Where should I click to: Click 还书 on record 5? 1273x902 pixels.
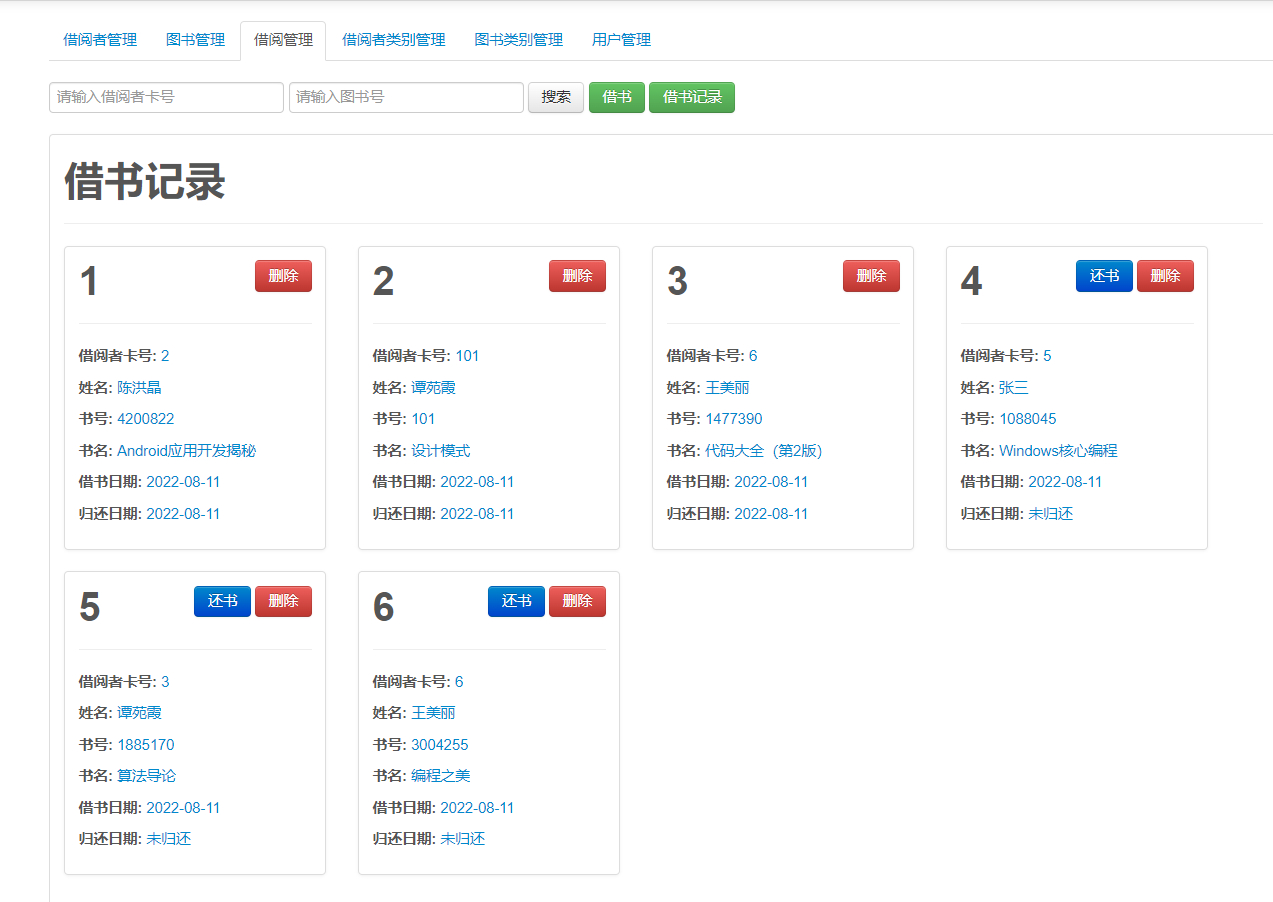[222, 601]
